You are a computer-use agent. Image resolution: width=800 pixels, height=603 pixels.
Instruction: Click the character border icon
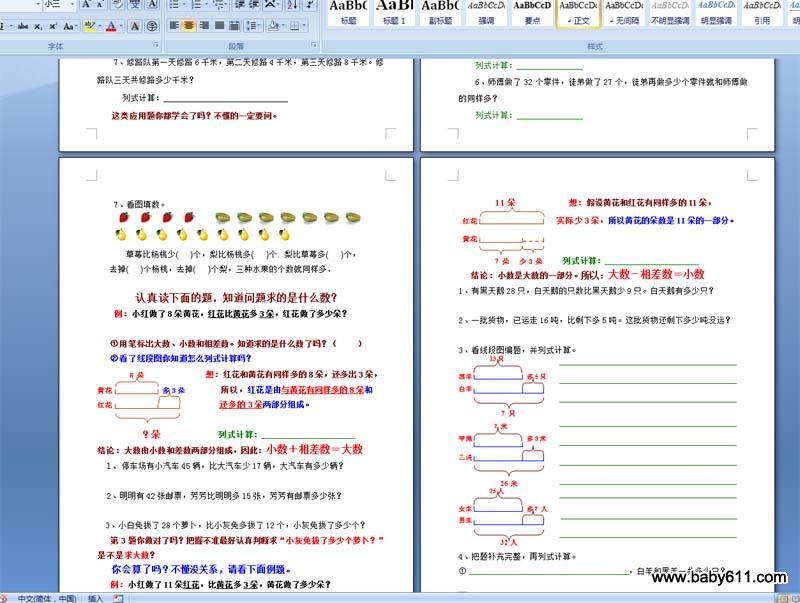[x=152, y=5]
